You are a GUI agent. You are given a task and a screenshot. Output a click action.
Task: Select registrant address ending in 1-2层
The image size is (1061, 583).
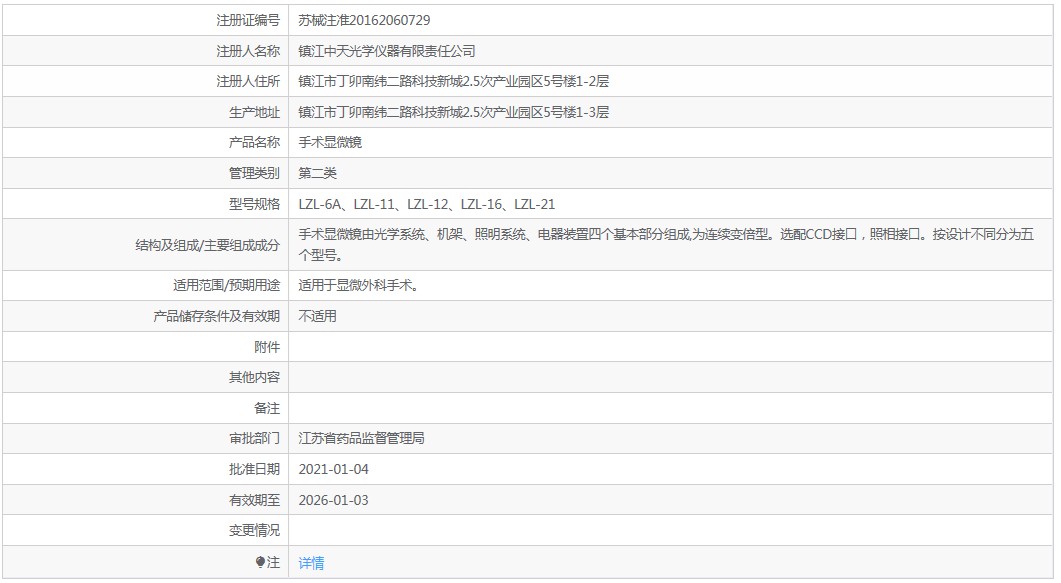click(x=453, y=81)
